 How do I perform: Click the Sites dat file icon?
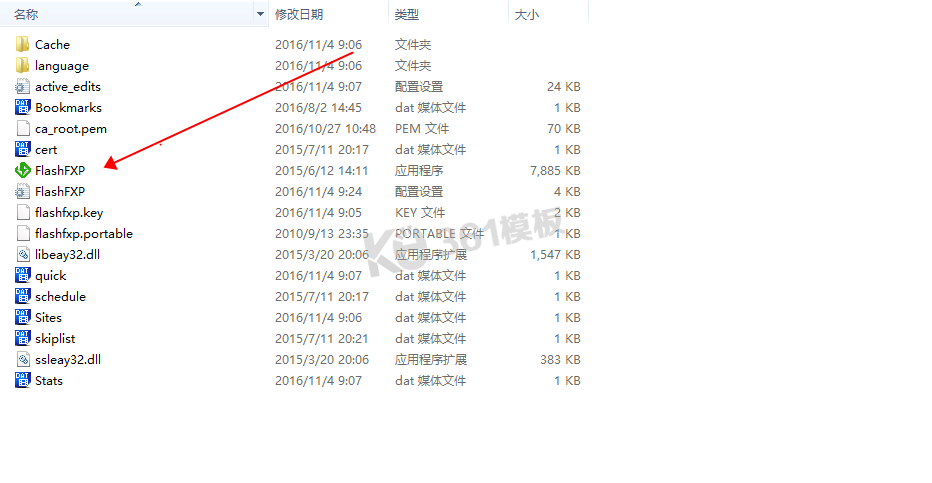23,317
